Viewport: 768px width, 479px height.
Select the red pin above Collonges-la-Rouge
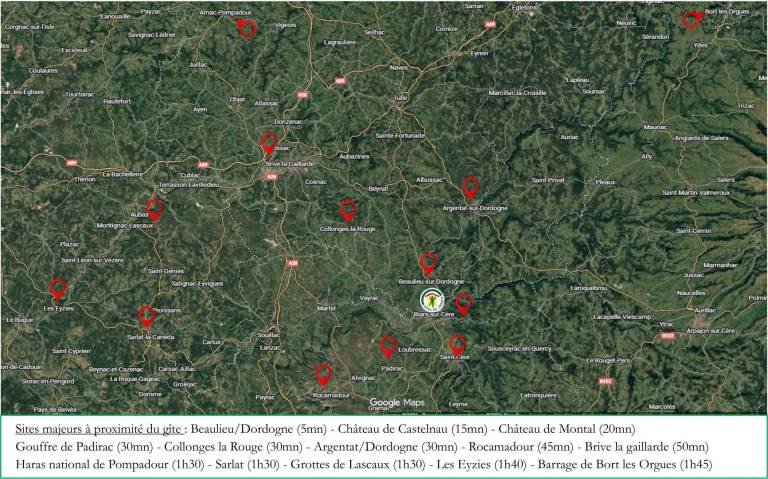[x=348, y=211]
